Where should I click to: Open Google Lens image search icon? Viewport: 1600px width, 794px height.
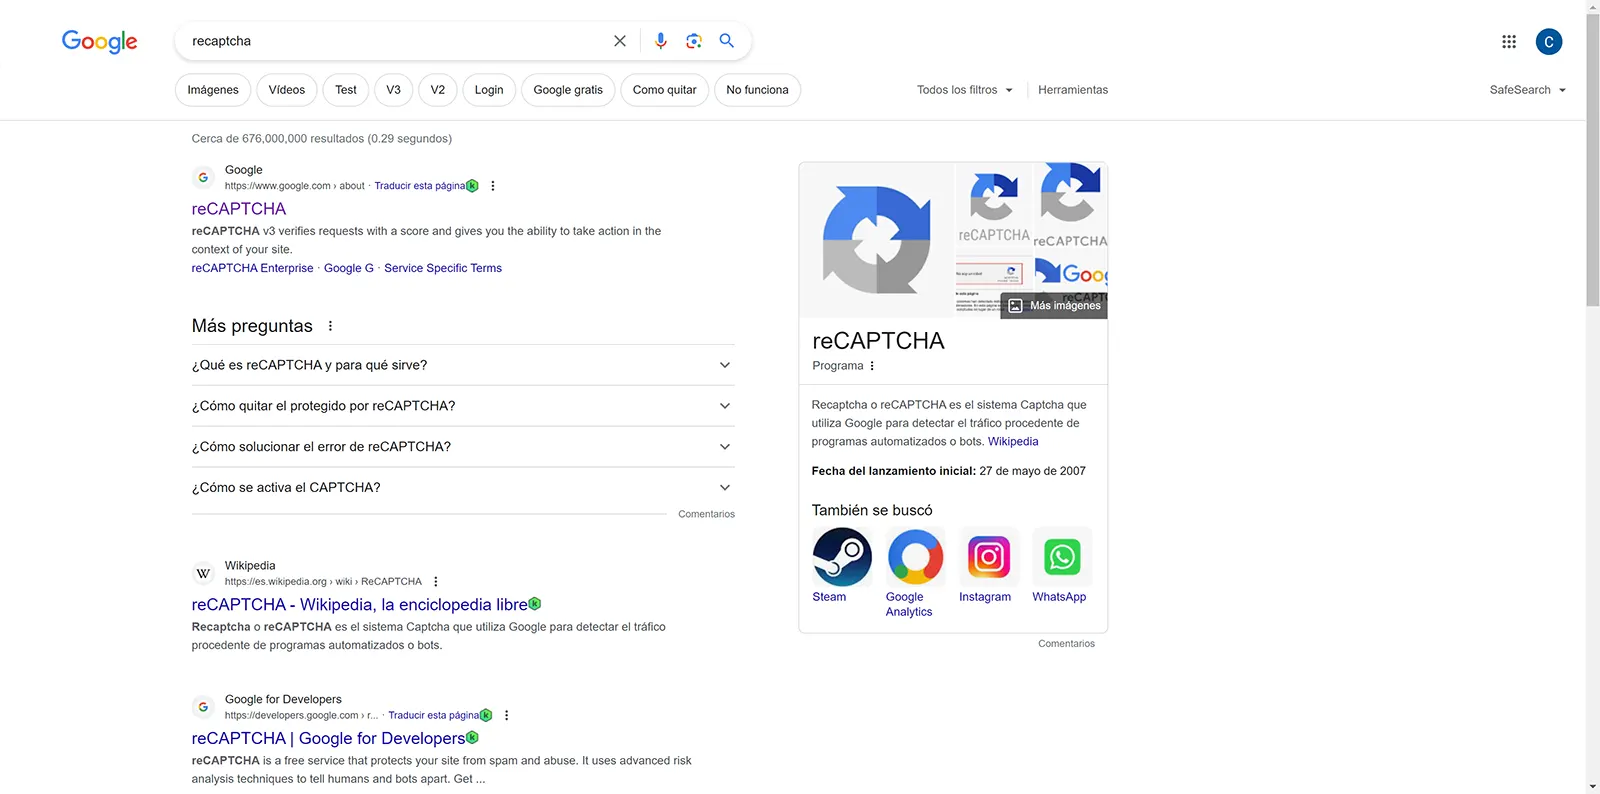pos(693,41)
